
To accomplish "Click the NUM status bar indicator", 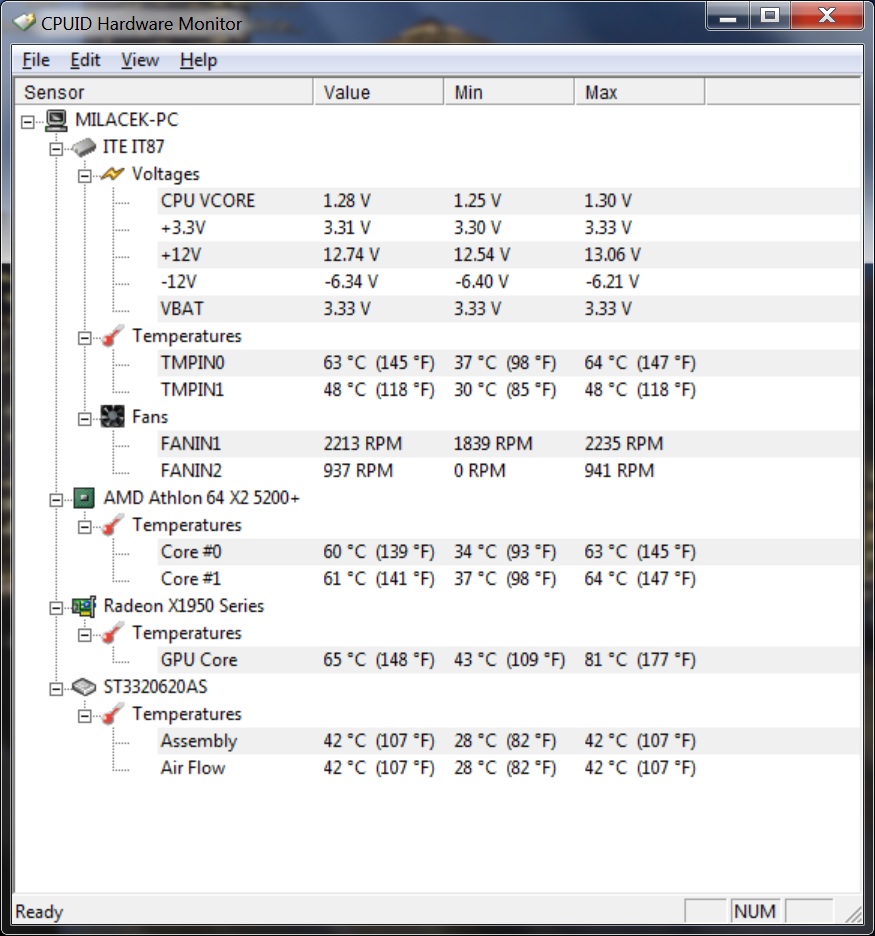I will [755, 912].
